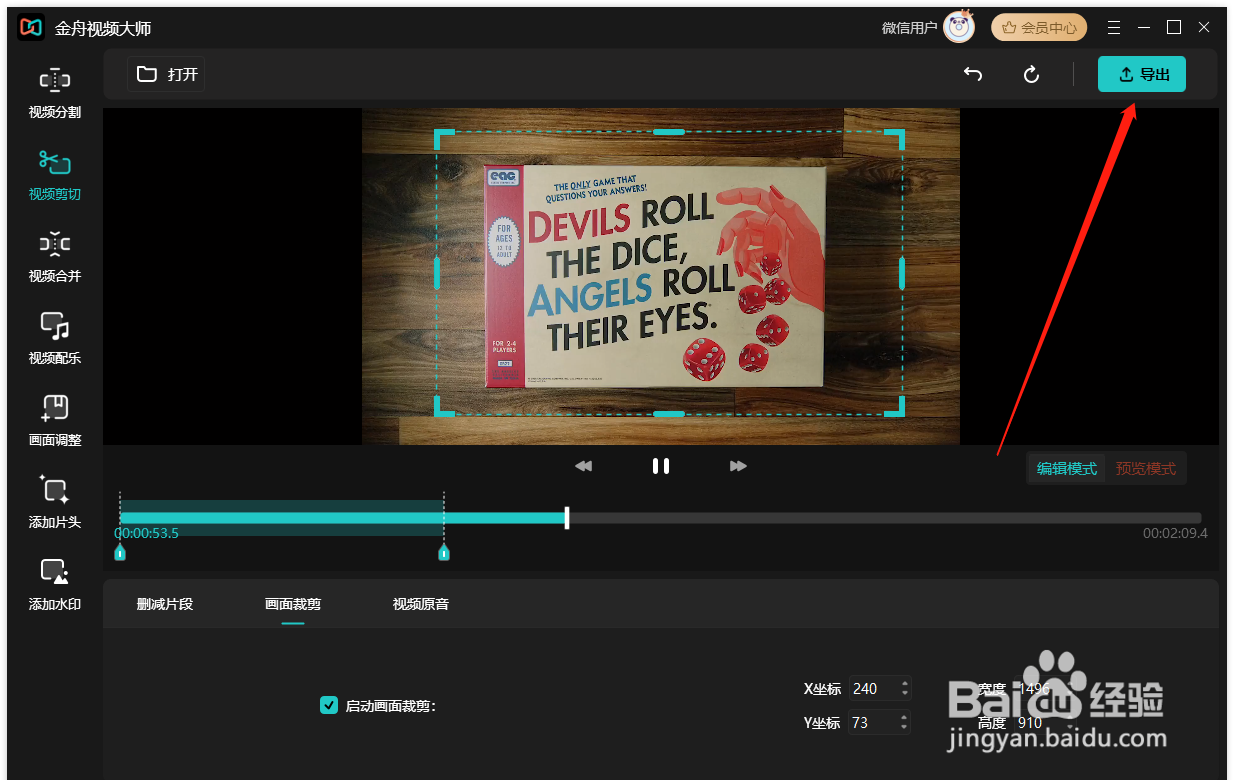Click the unplayed part of timeline bar
The width and height of the screenshot is (1234, 781).
point(885,518)
